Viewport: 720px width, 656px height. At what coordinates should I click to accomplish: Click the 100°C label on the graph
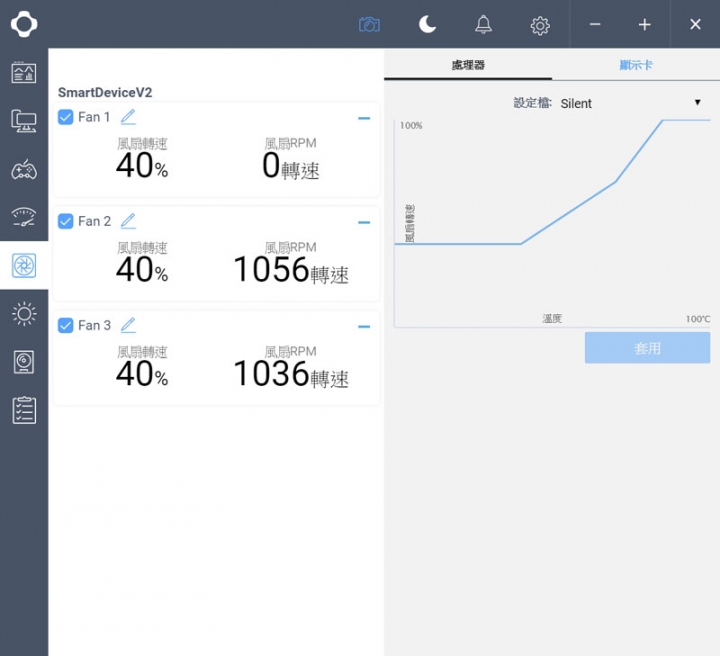[x=698, y=319]
